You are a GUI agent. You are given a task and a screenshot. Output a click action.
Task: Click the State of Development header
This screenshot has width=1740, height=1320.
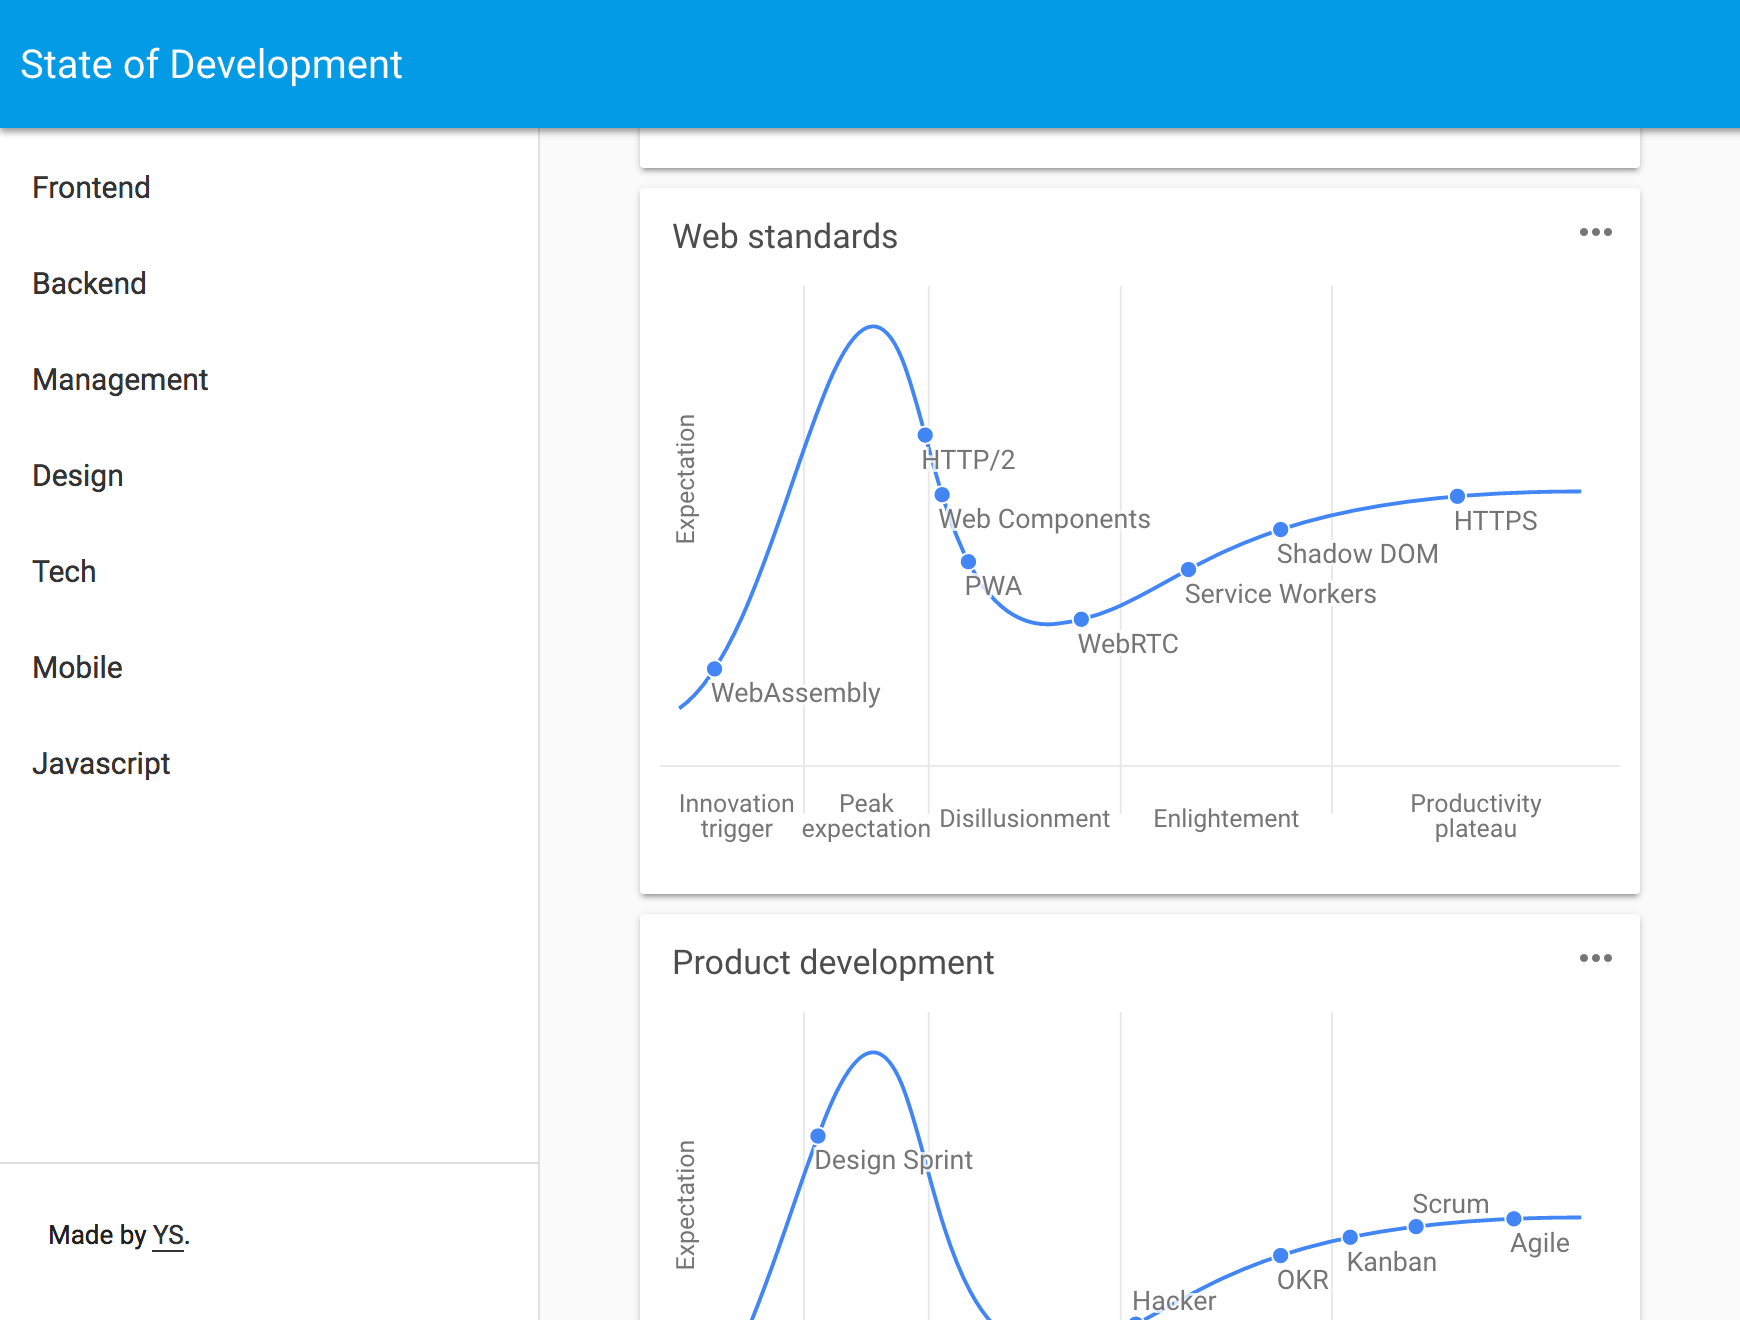[x=211, y=64]
